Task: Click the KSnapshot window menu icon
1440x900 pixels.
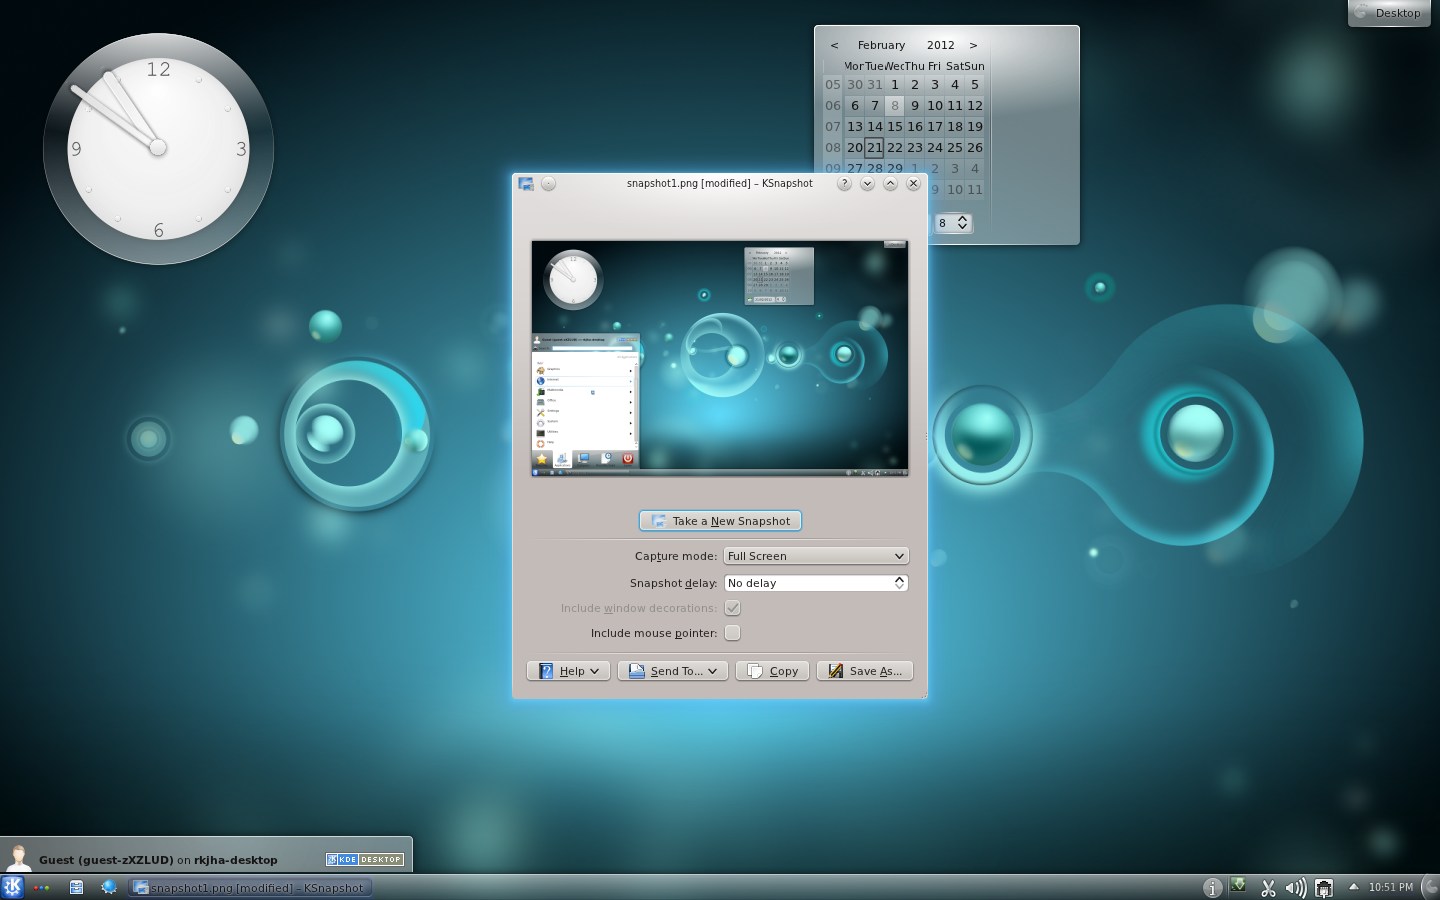Action: tap(526, 183)
